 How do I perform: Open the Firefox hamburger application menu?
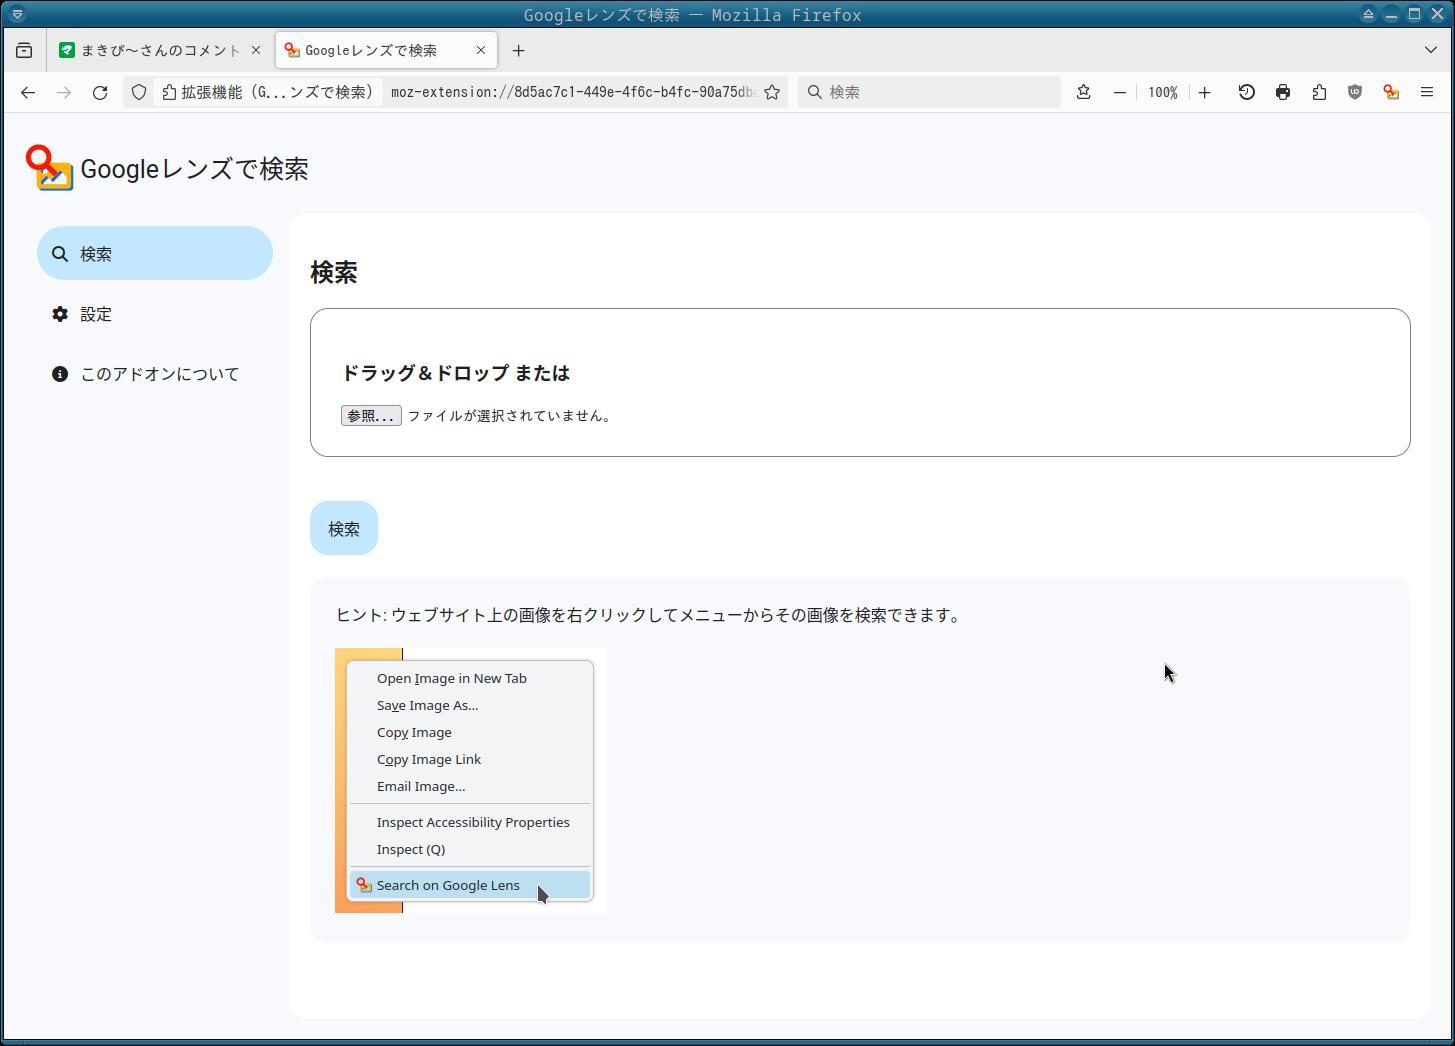coord(1427,92)
